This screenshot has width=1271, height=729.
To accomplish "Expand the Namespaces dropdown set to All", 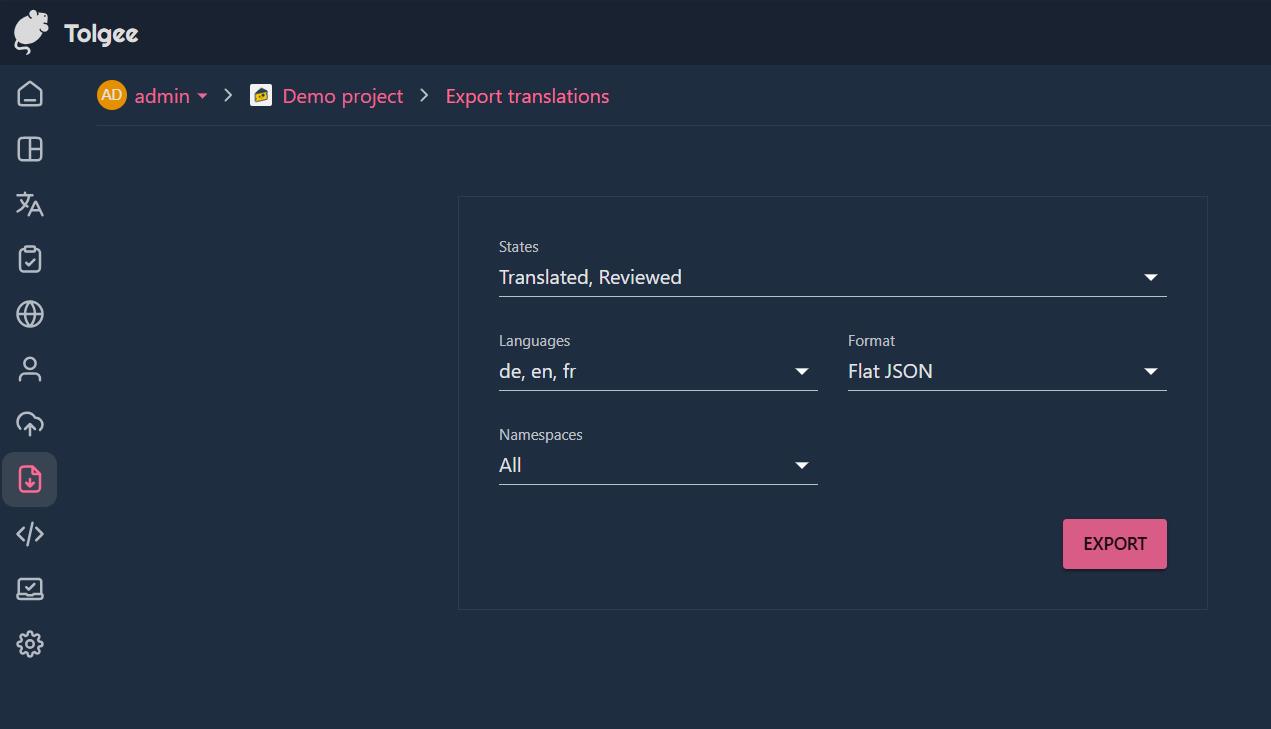I will pos(657,465).
